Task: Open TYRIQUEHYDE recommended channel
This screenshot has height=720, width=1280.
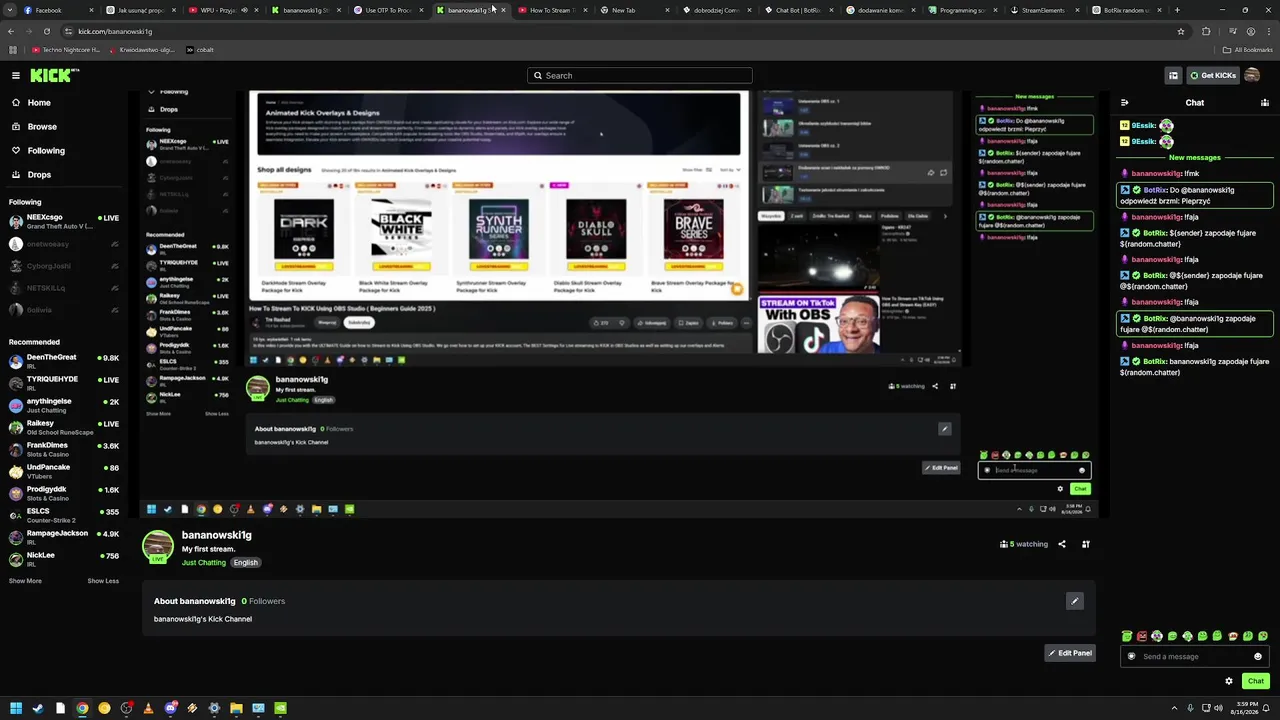Action: coord(64,383)
